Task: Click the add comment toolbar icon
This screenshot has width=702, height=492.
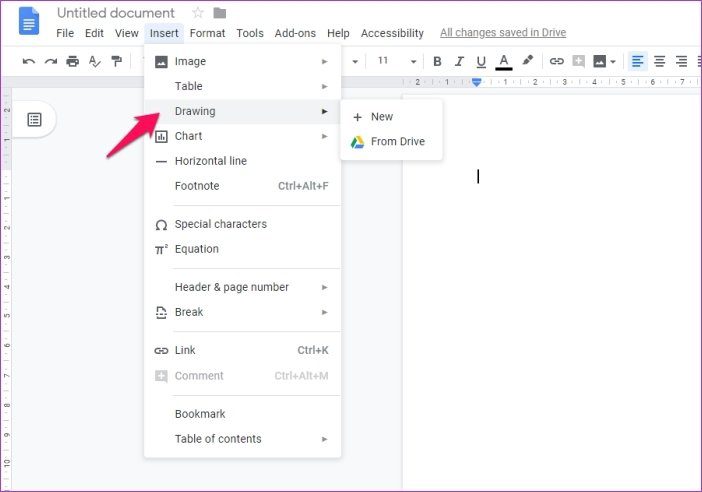Action: coord(578,61)
